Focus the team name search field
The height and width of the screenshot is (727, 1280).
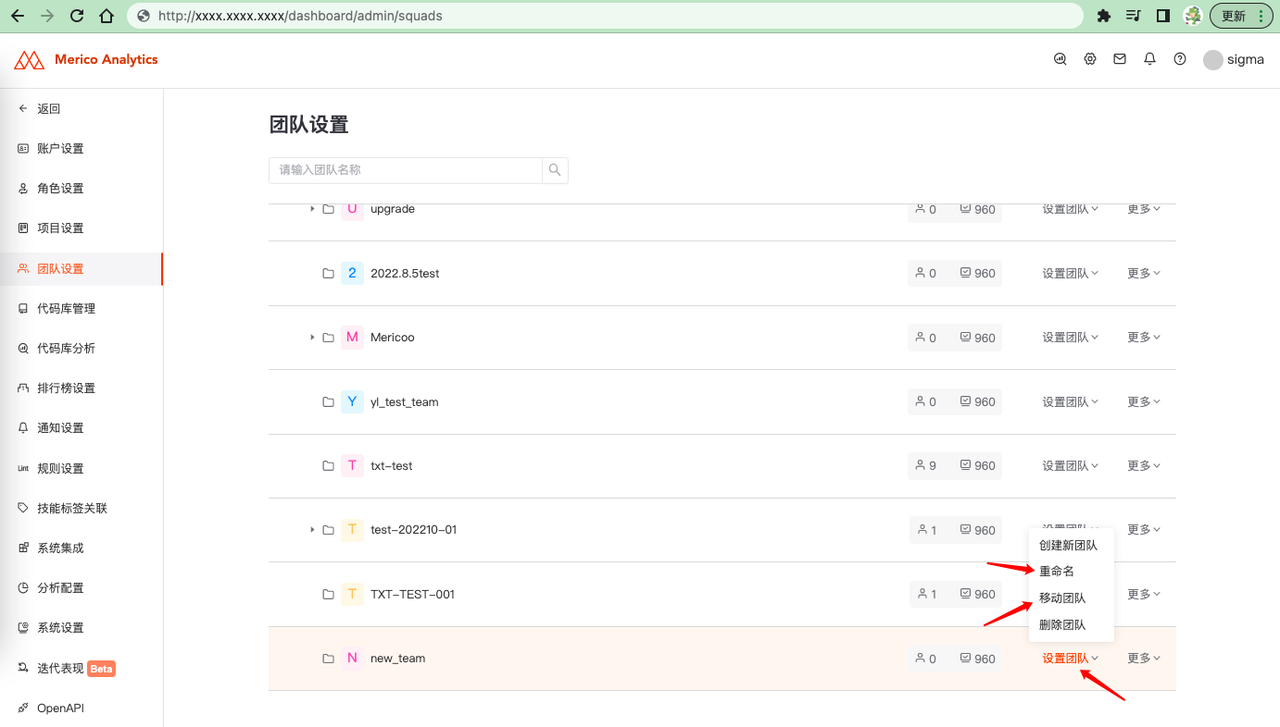pos(406,170)
